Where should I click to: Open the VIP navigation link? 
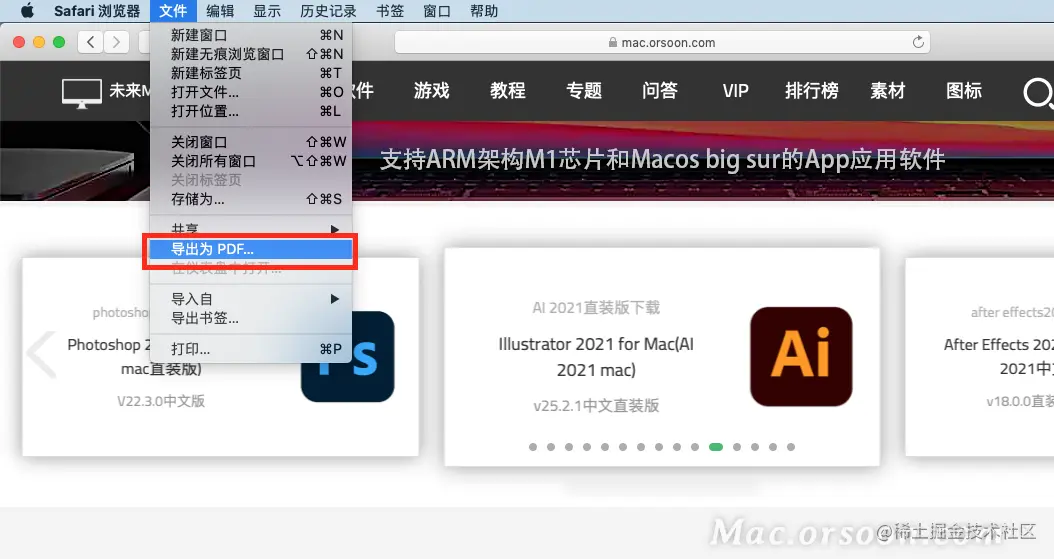[x=735, y=91]
